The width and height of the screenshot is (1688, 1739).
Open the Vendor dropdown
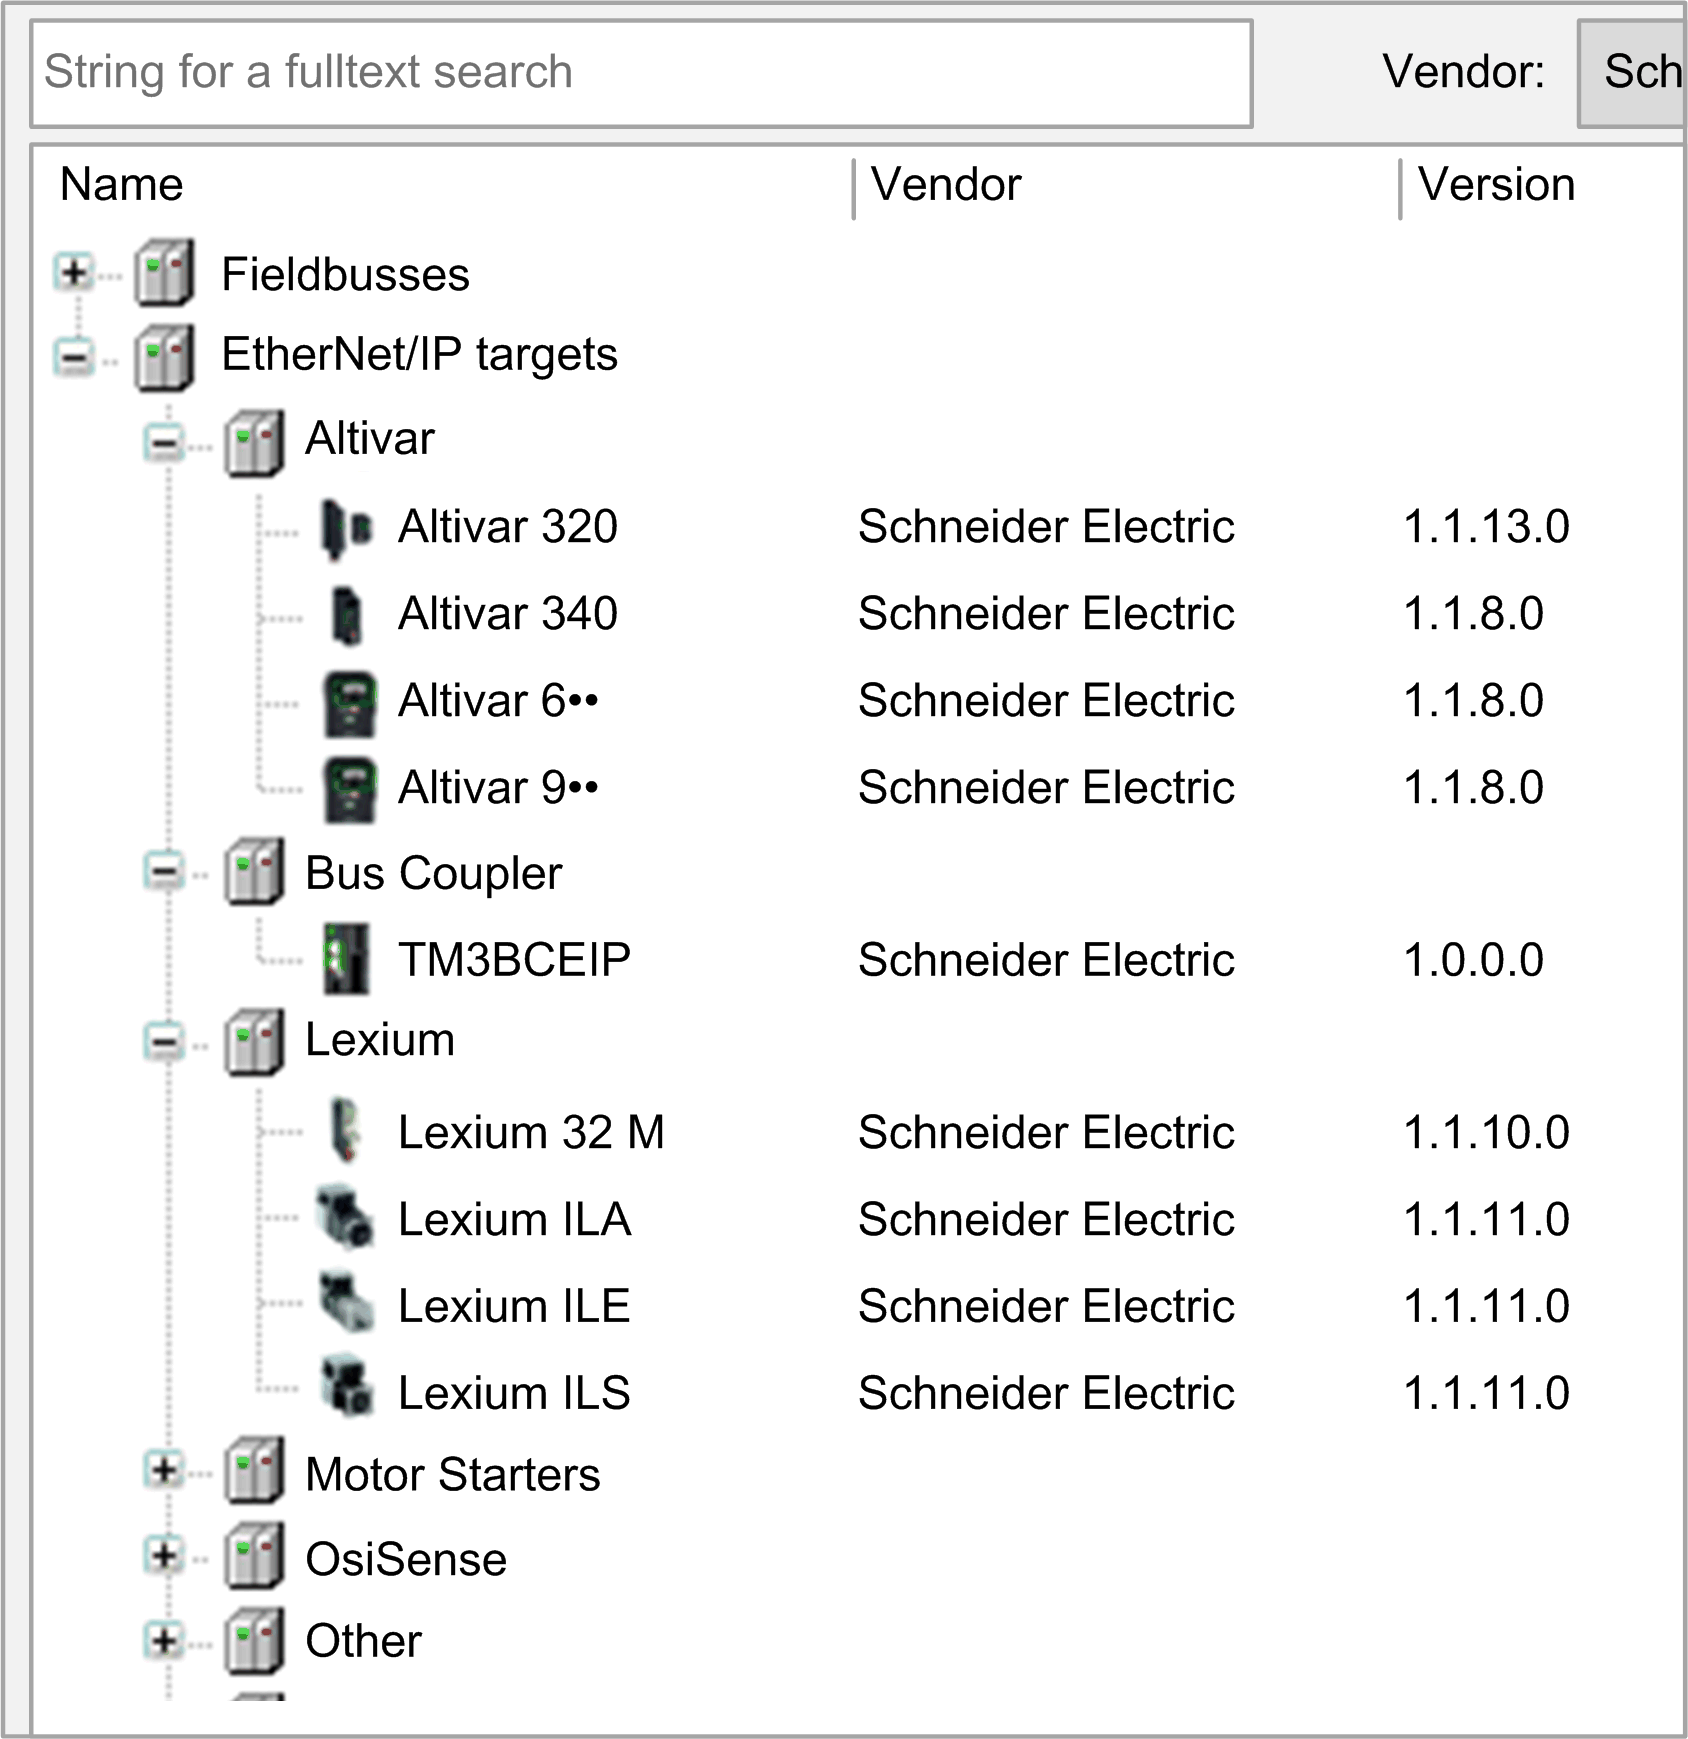[1632, 73]
